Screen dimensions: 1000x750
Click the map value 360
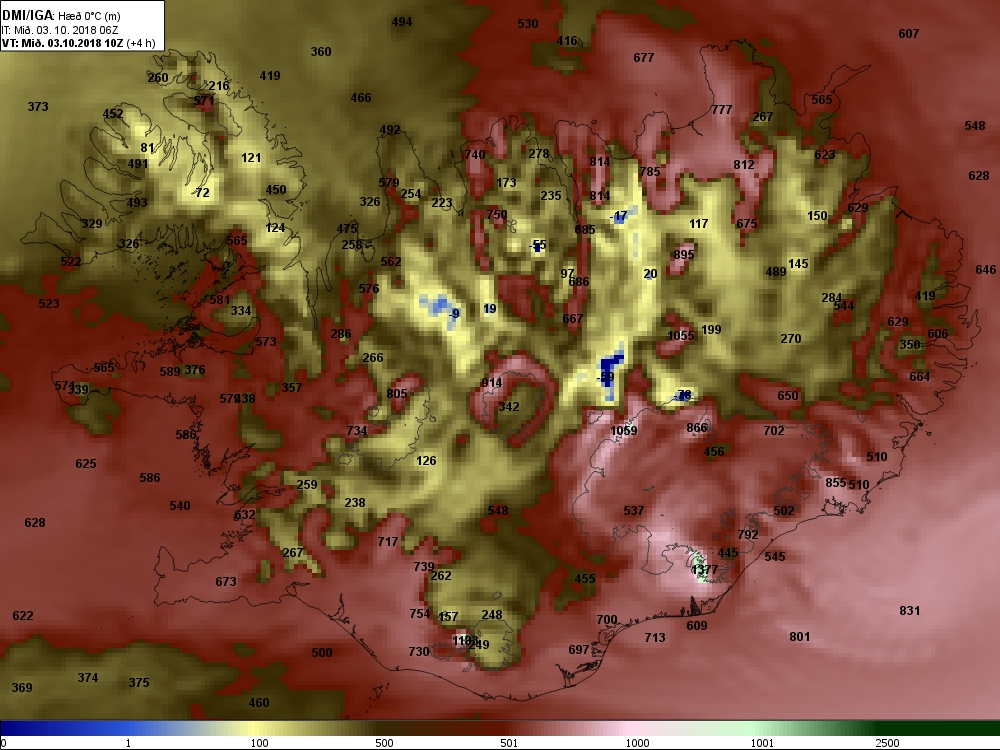click(x=321, y=52)
